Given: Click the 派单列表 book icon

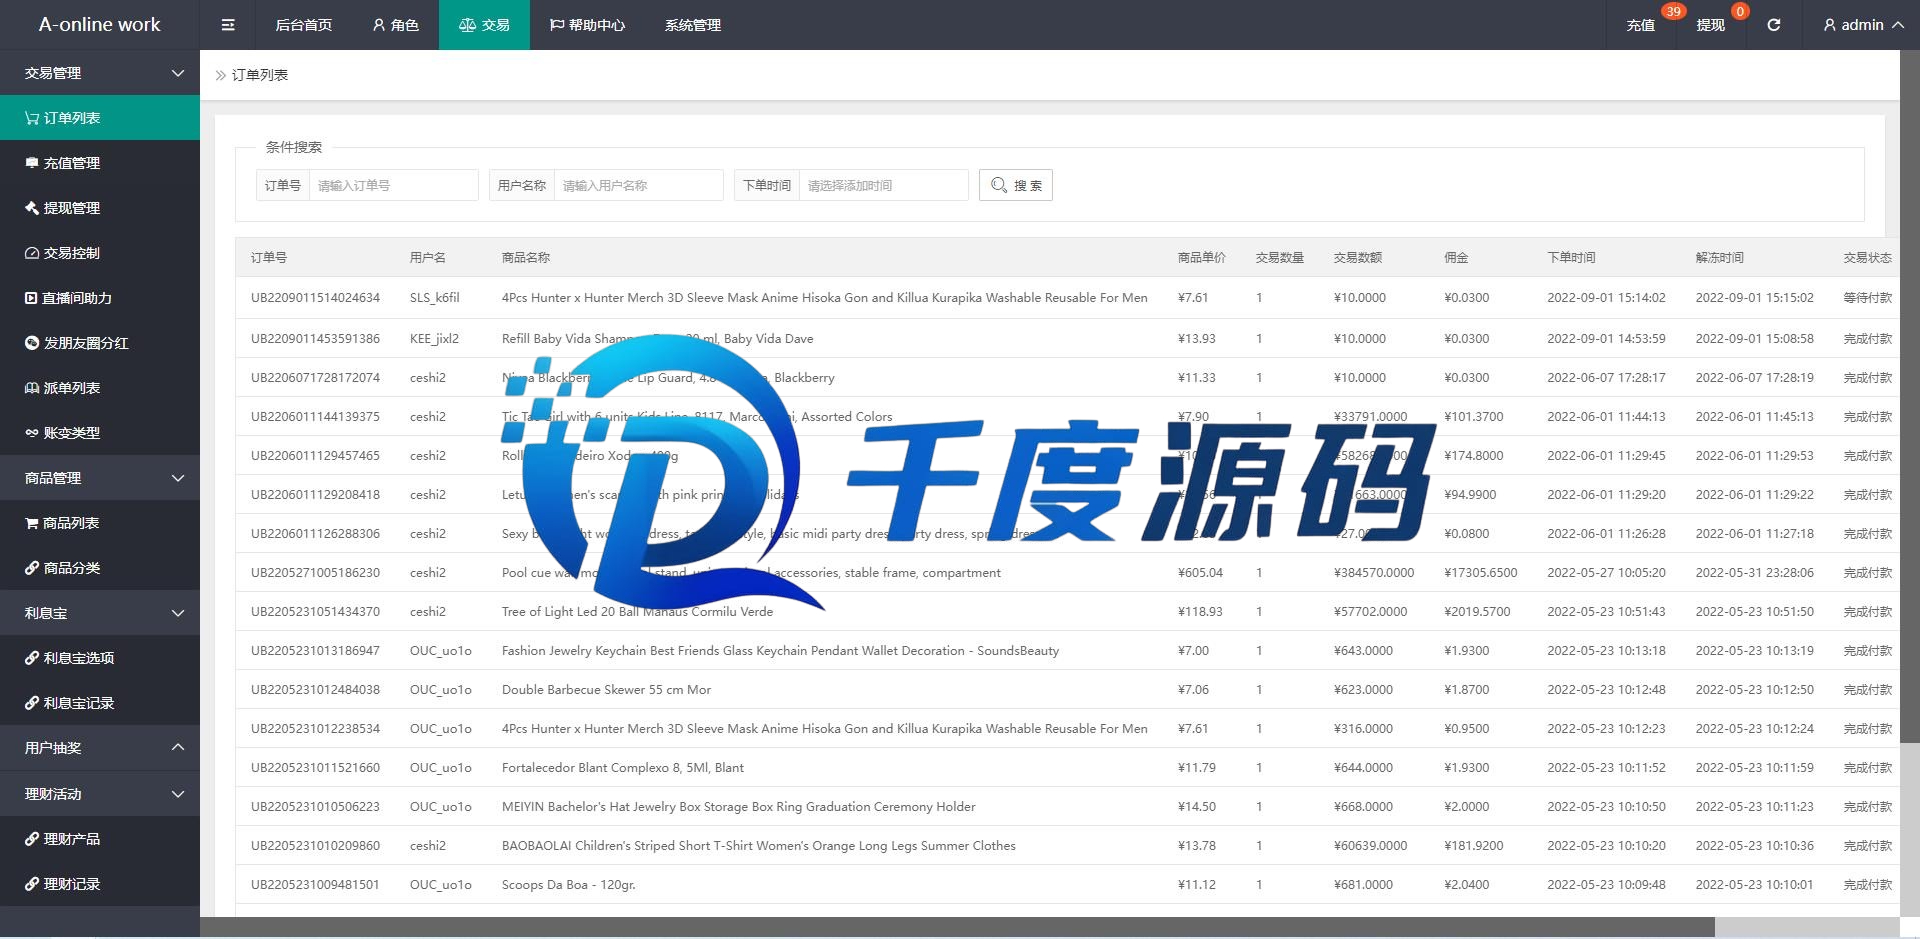Looking at the screenshot, I should [x=32, y=388].
